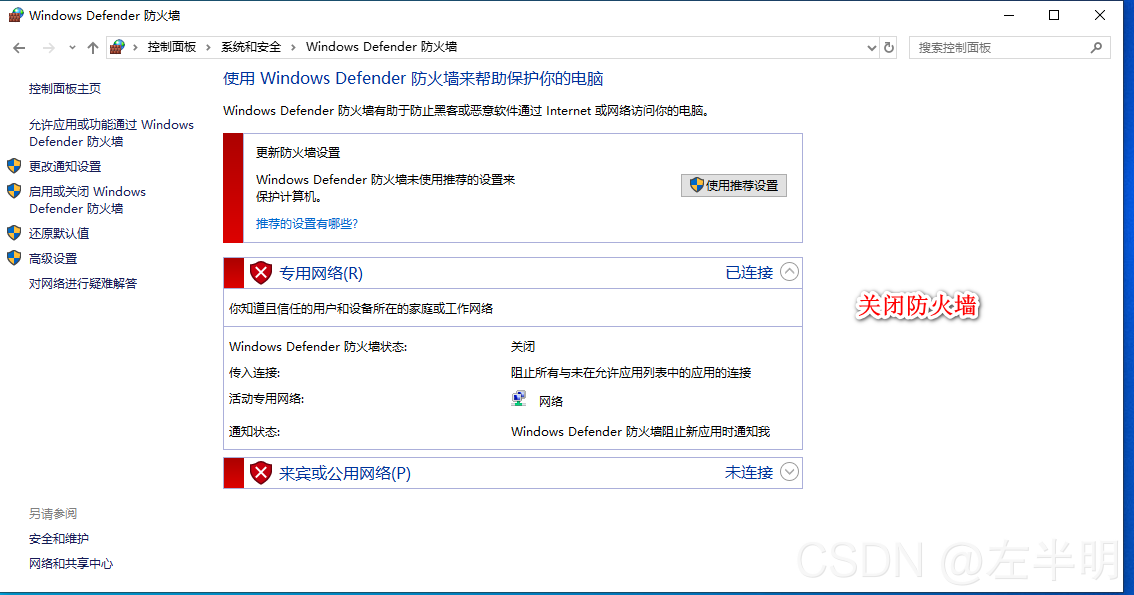Open 启用或关闭 Windows Defender 防火墙 link
Screen dimensions: 1134x595
pos(88,200)
